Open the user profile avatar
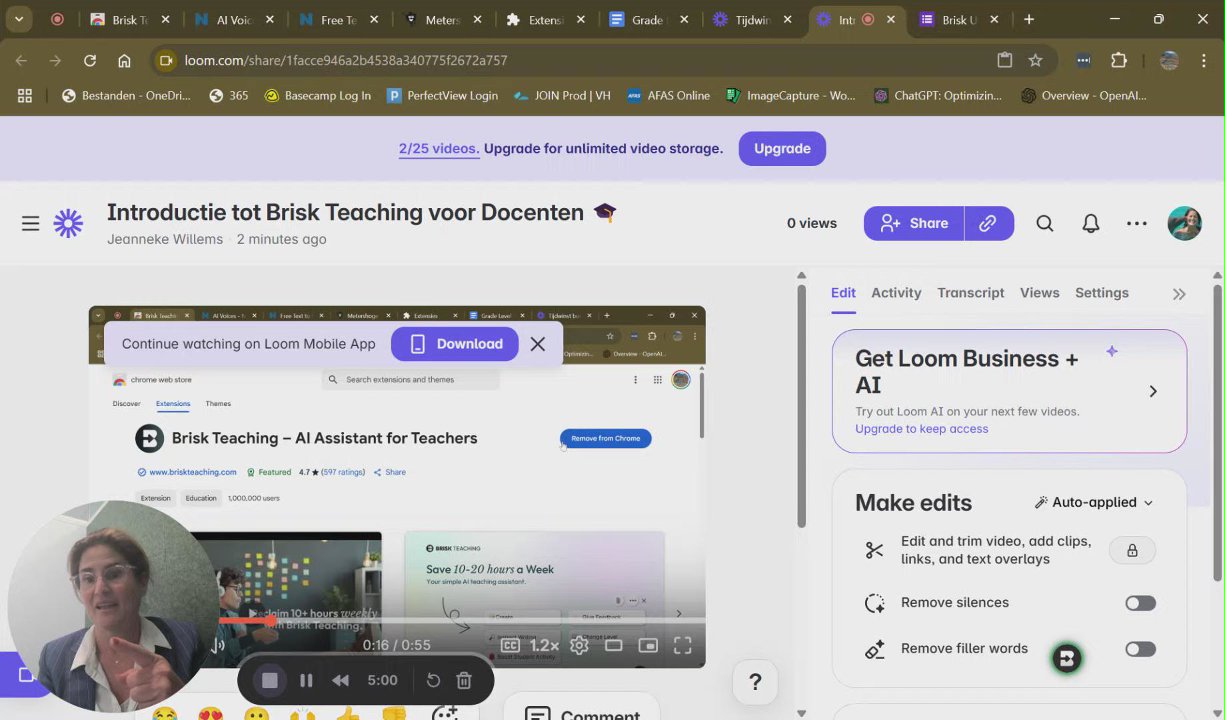The image size is (1225, 720). (1185, 223)
